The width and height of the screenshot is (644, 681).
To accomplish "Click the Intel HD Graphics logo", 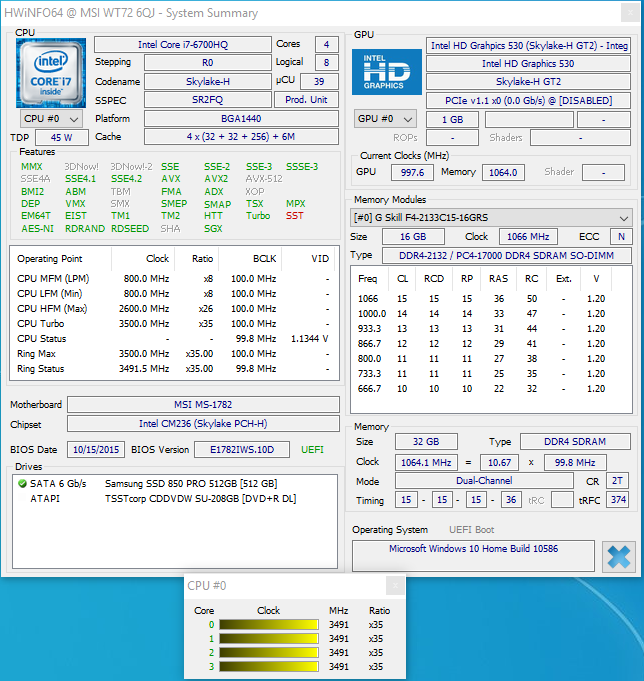I will coord(386,72).
